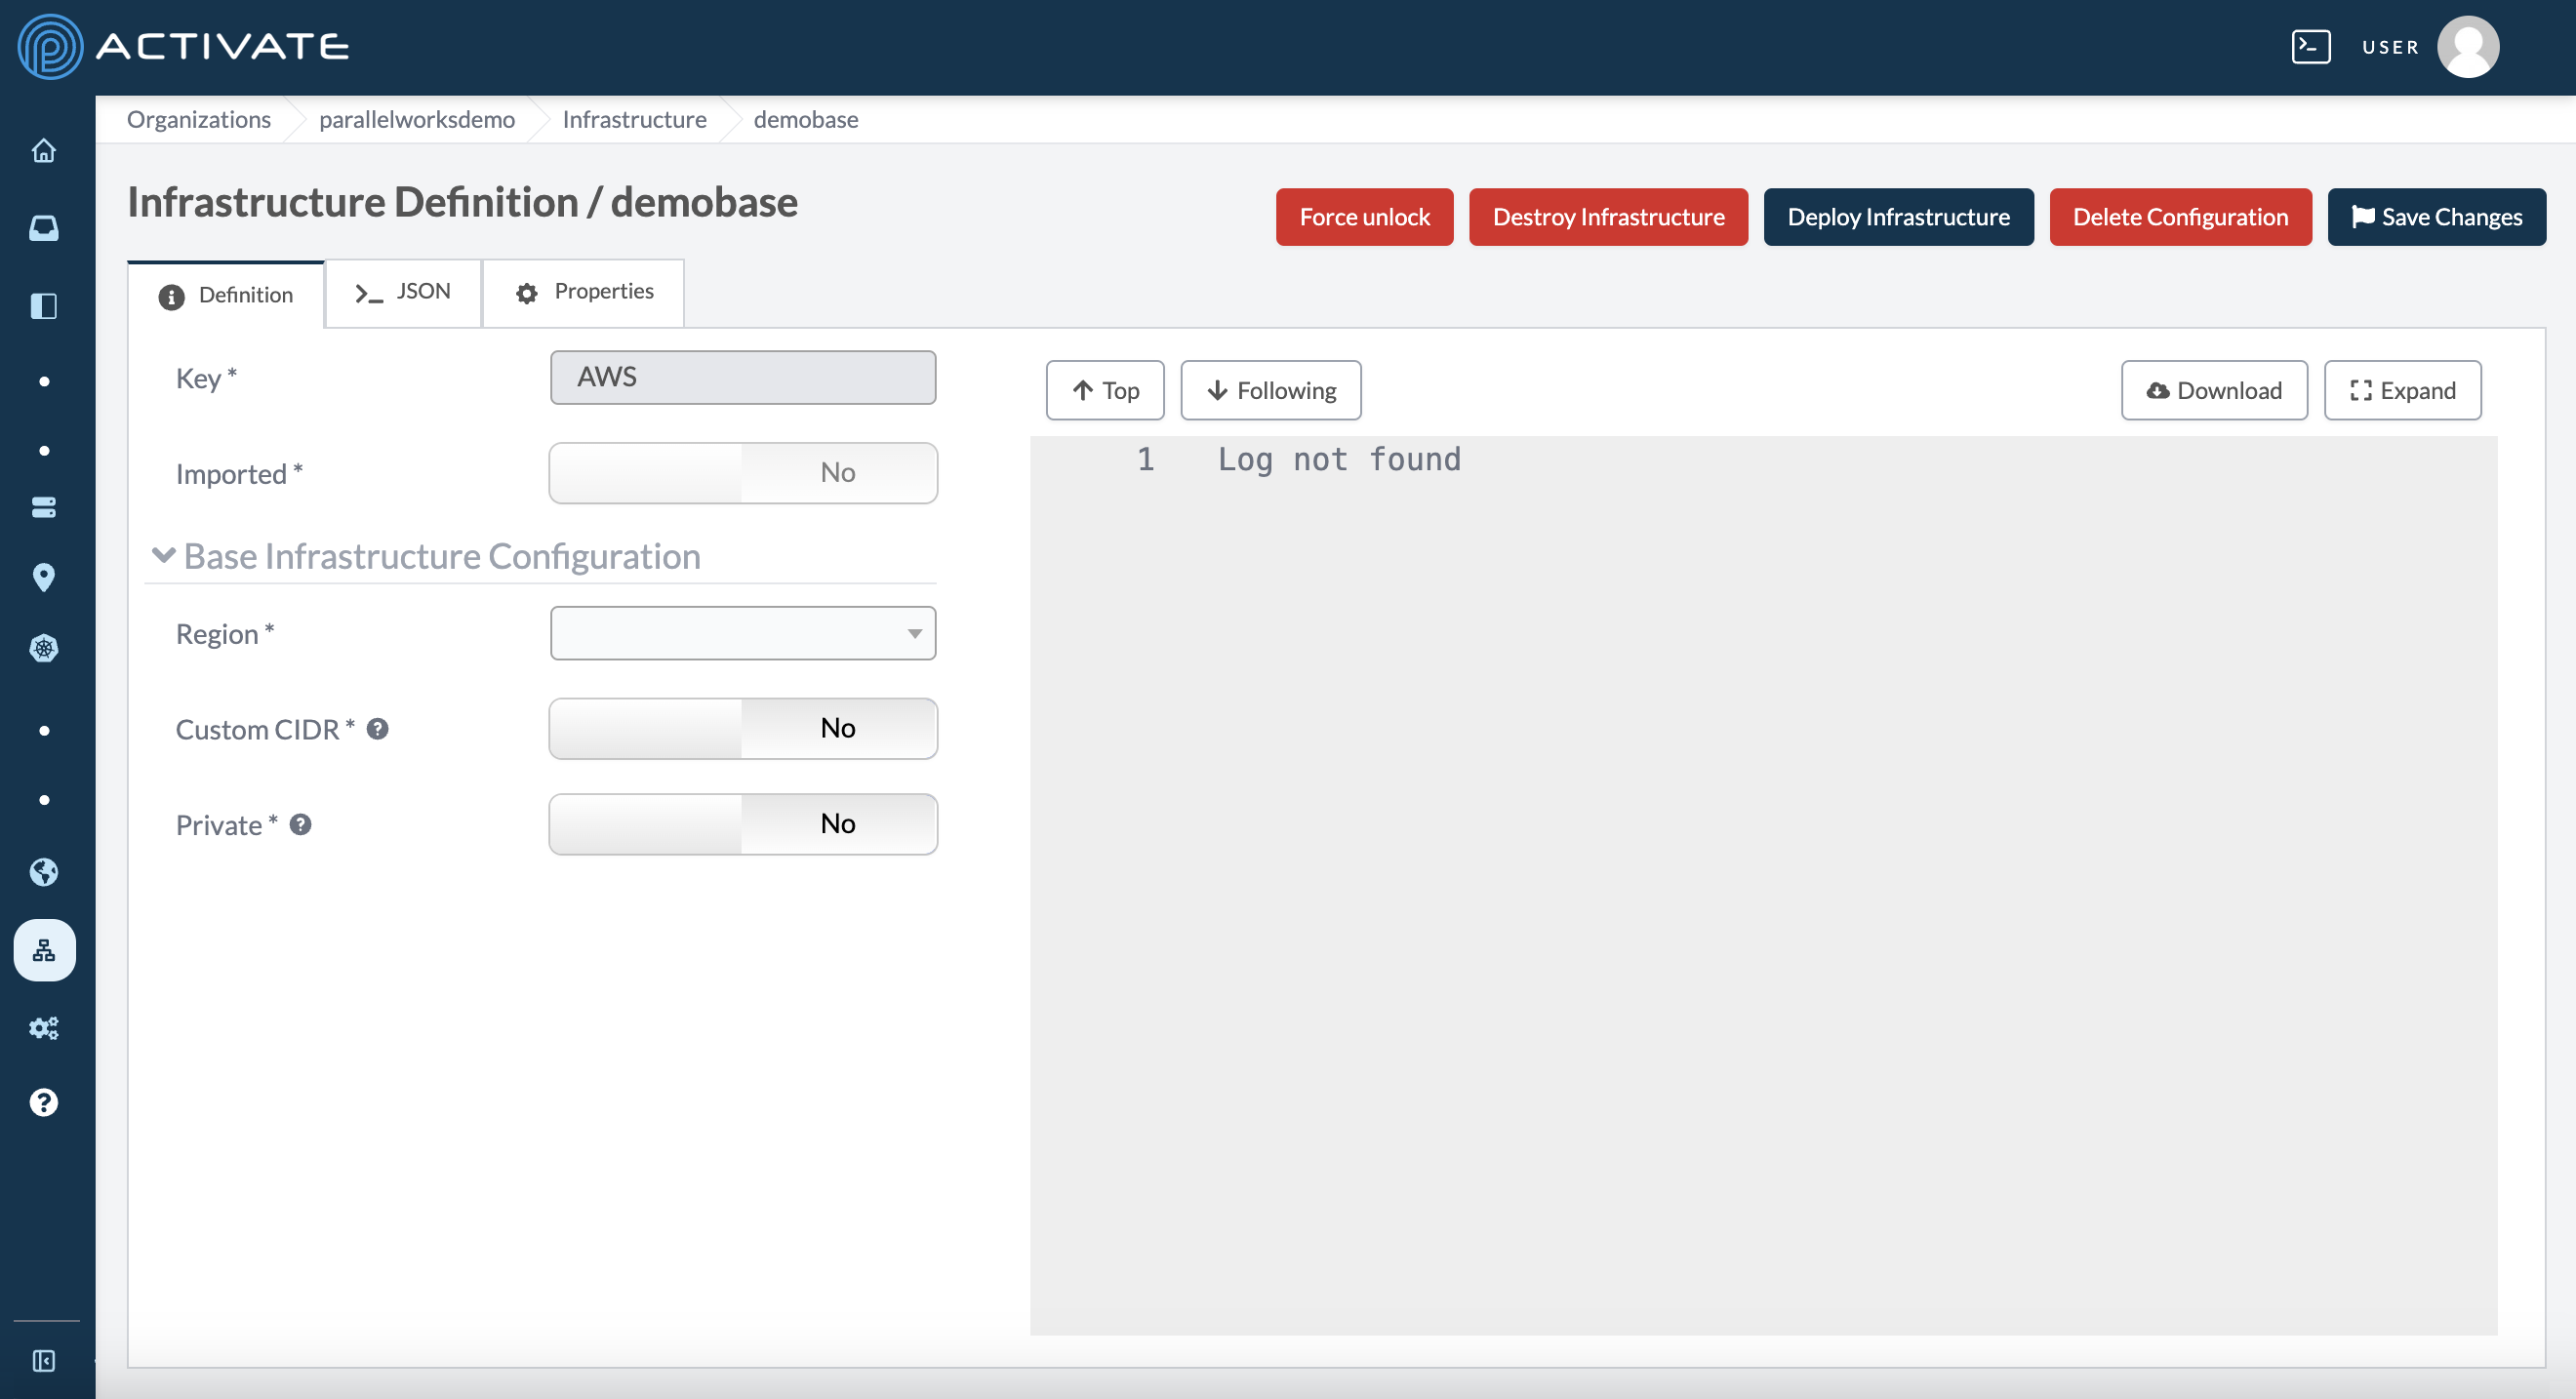Click the terminal/CLI sidebar icon
This screenshot has height=1399, width=2576.
pyautogui.click(x=2309, y=47)
